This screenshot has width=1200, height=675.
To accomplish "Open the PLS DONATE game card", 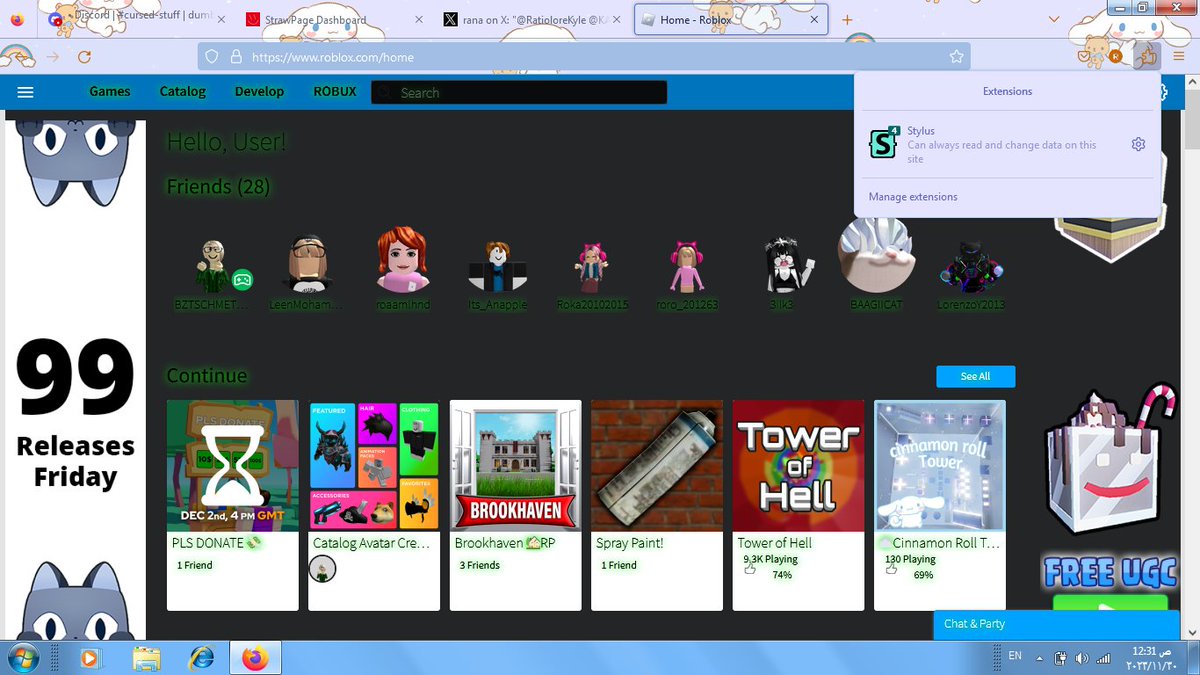I will tap(232, 505).
